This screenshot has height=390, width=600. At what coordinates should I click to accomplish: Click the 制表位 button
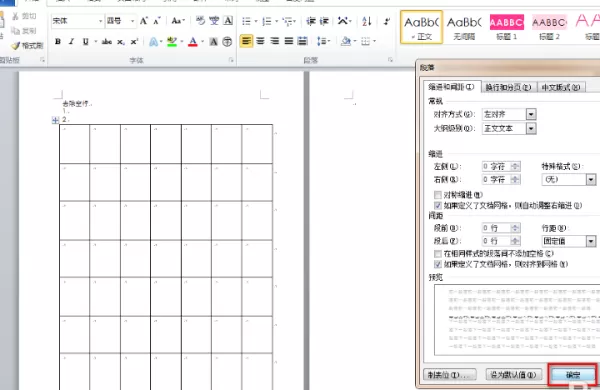pyautogui.click(x=450, y=375)
